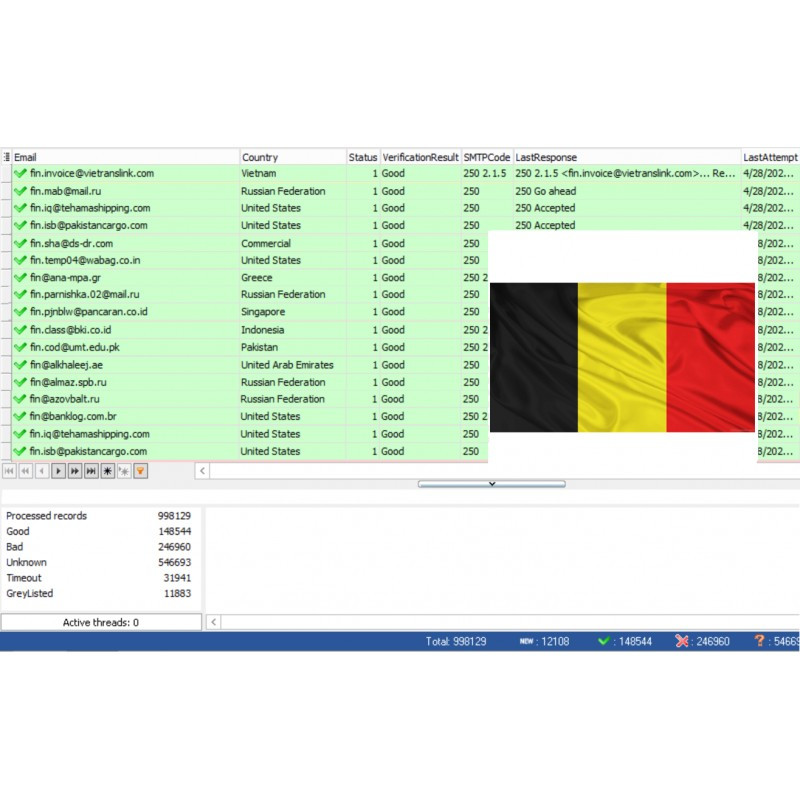The image size is (800, 800).
Task: Click the SMTPCode column header
Action: click(486, 157)
